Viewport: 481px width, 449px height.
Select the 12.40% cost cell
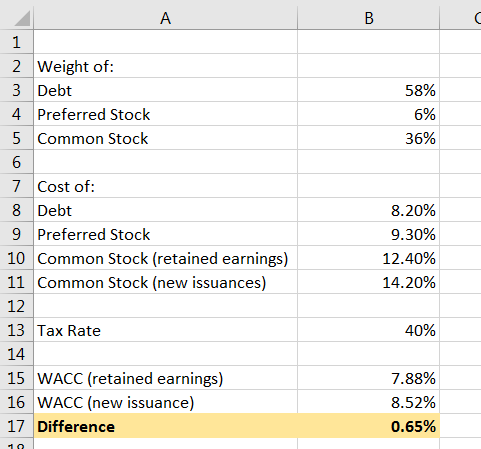(369, 258)
